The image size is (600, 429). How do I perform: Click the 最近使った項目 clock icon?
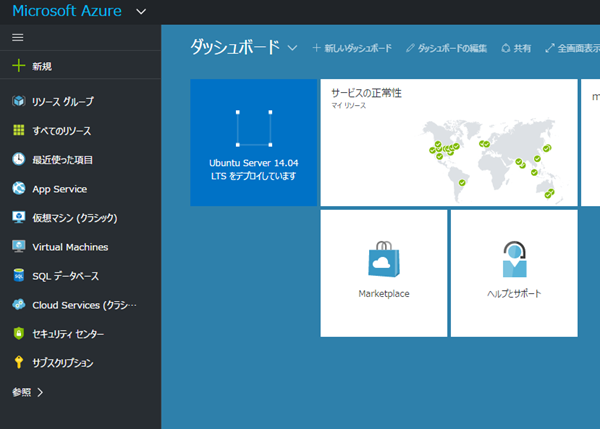click(x=18, y=159)
